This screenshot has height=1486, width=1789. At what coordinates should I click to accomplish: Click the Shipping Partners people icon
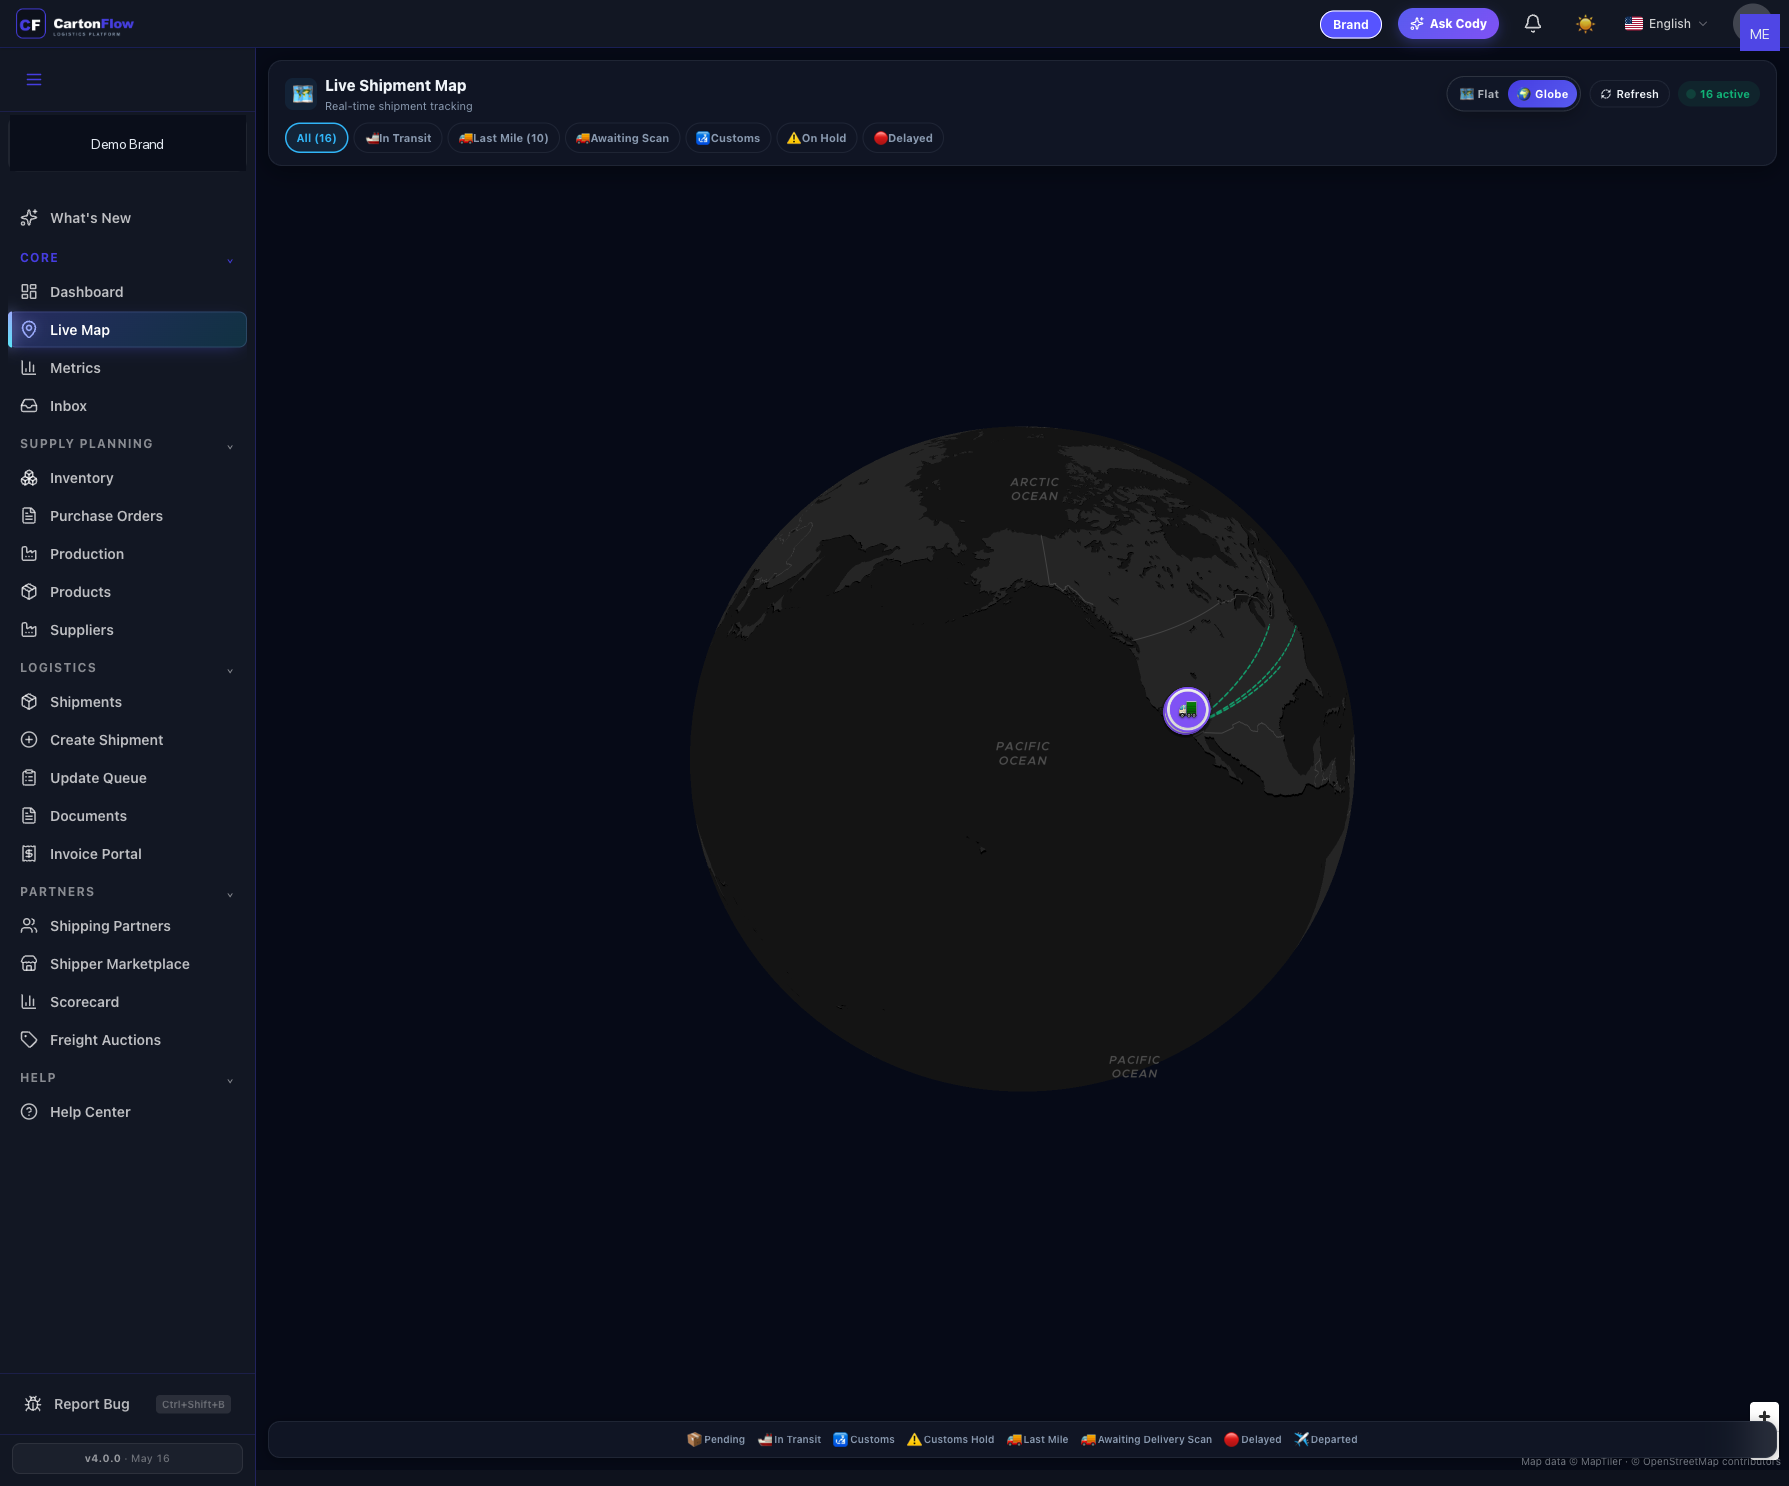pos(29,926)
